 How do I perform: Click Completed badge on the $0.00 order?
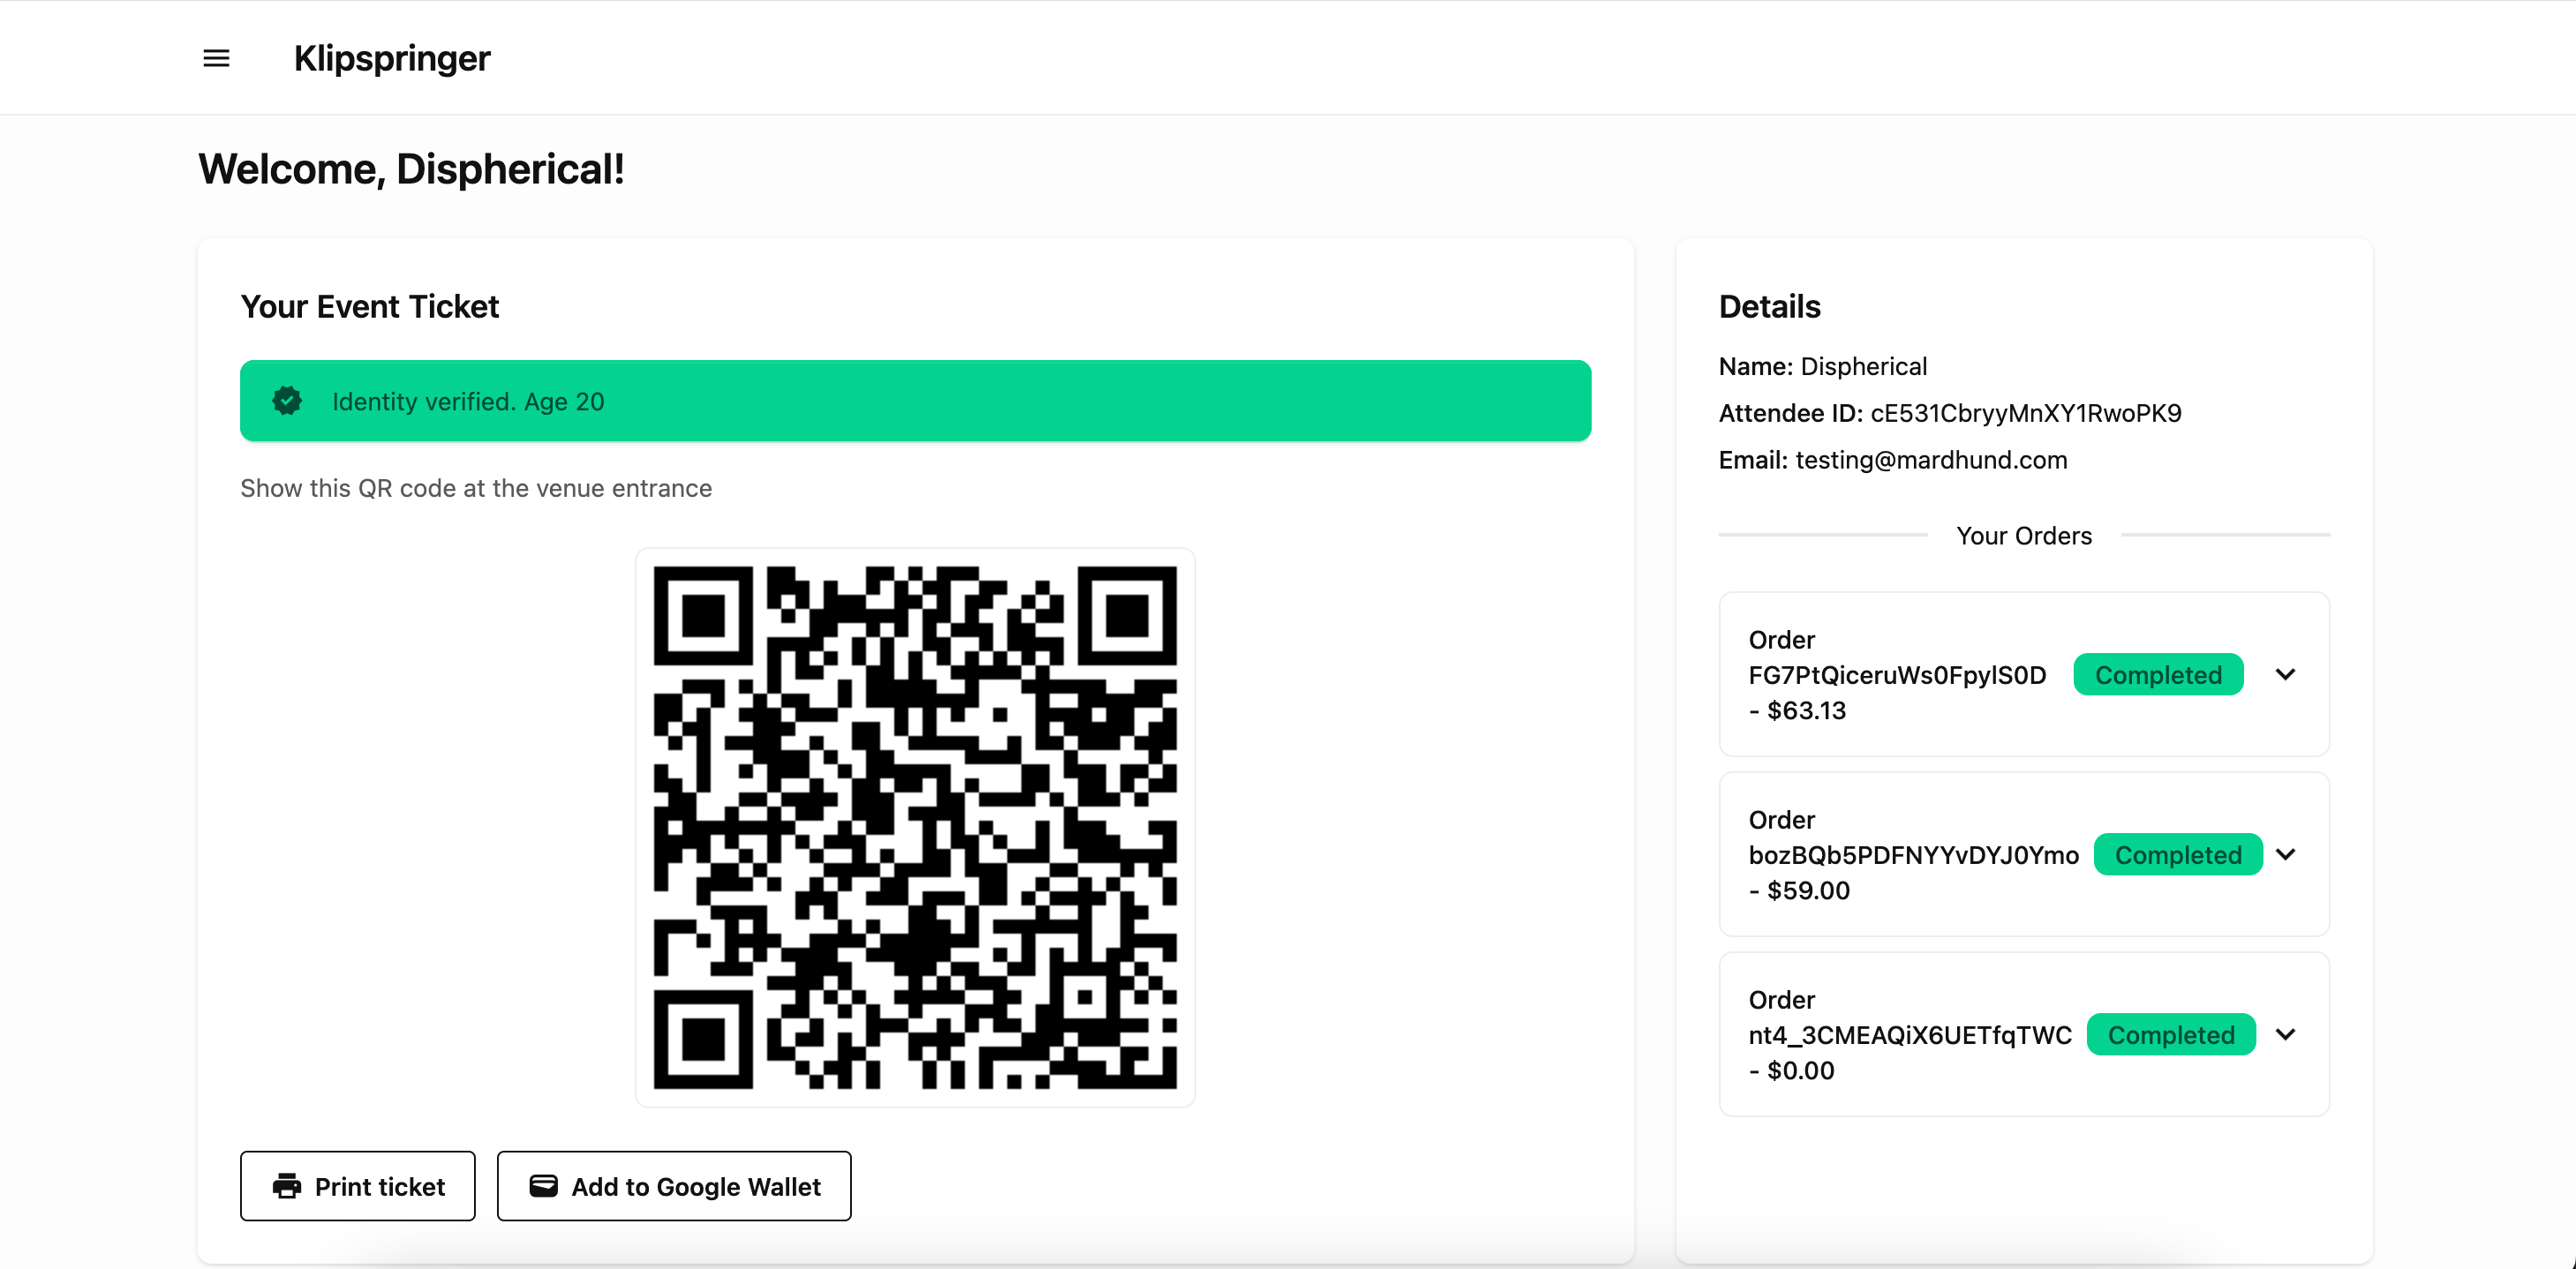coord(2170,1035)
